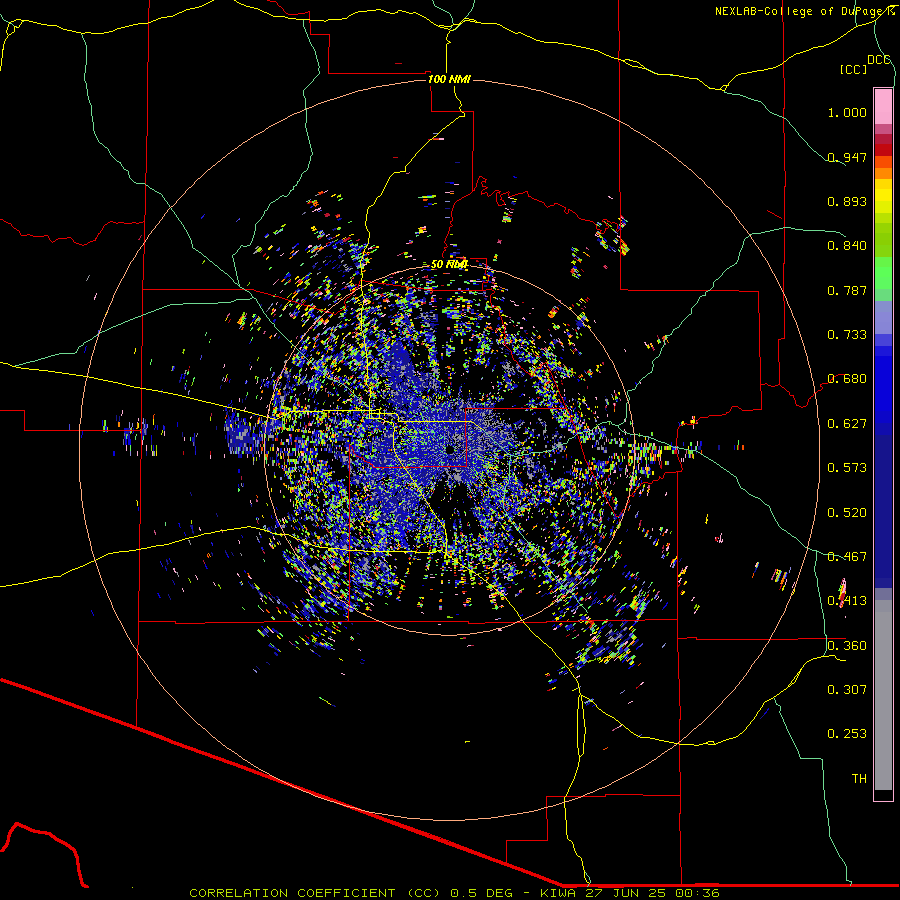Pick the gray segment of the color bar
This screenshot has height=900, width=900.
(x=883, y=695)
